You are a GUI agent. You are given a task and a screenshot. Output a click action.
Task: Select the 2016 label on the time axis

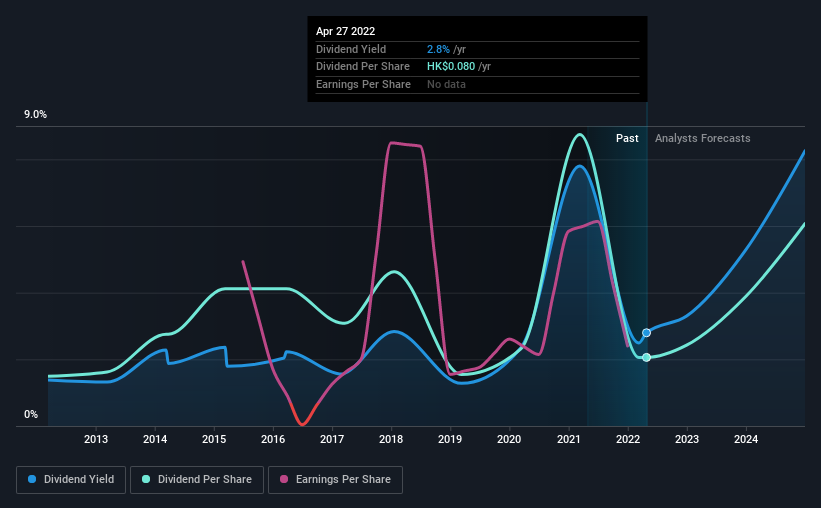pos(273,439)
